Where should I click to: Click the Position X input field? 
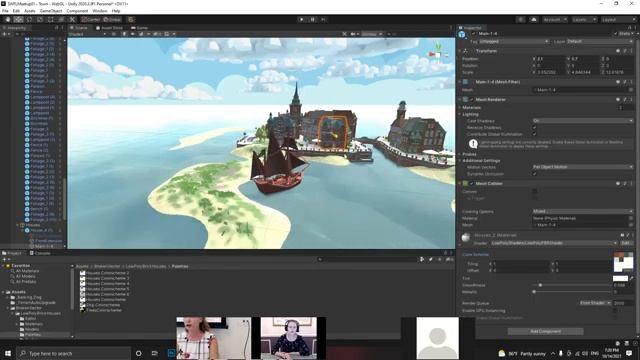coord(551,59)
